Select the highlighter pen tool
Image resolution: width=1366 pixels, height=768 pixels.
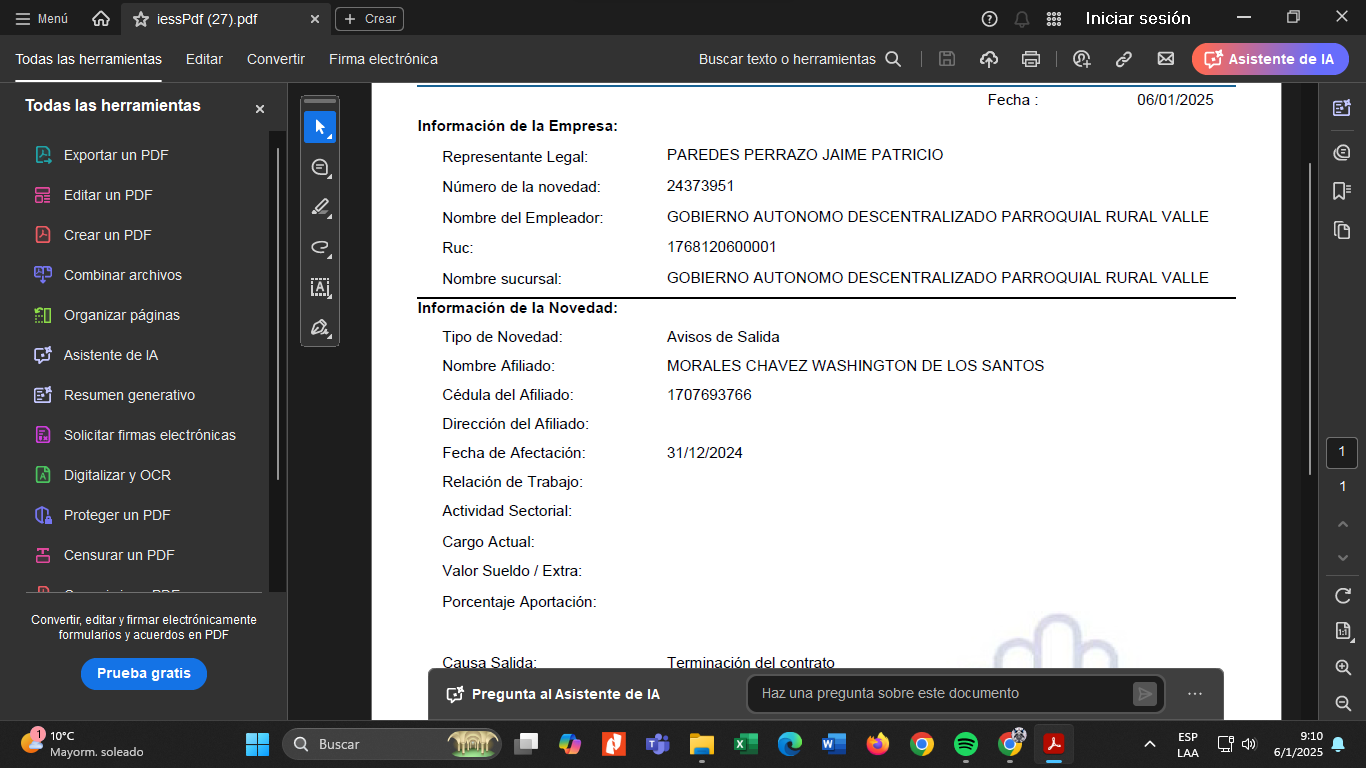click(320, 207)
